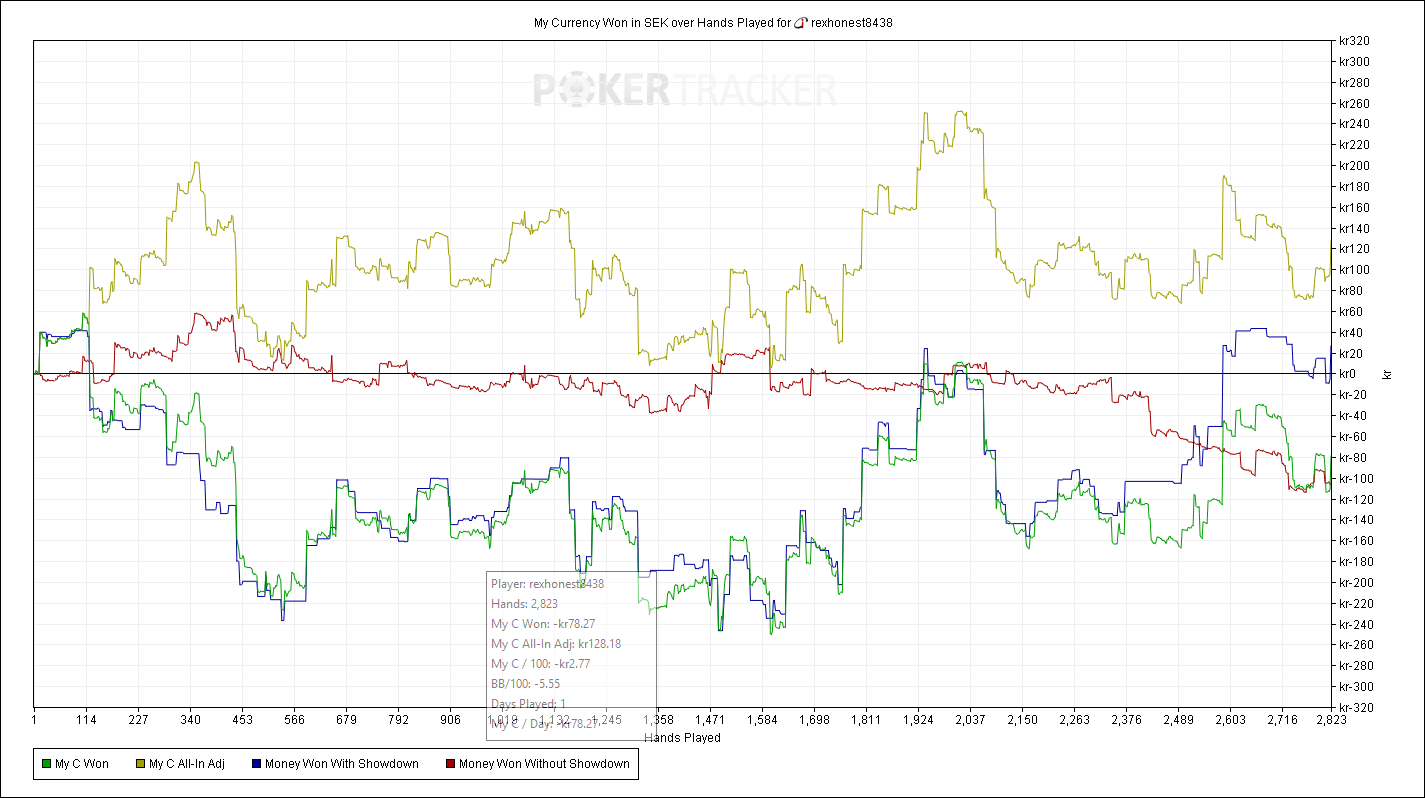Select the 'My C All-In Adj' legend label
The width and height of the screenshot is (1425, 798).
point(187,764)
